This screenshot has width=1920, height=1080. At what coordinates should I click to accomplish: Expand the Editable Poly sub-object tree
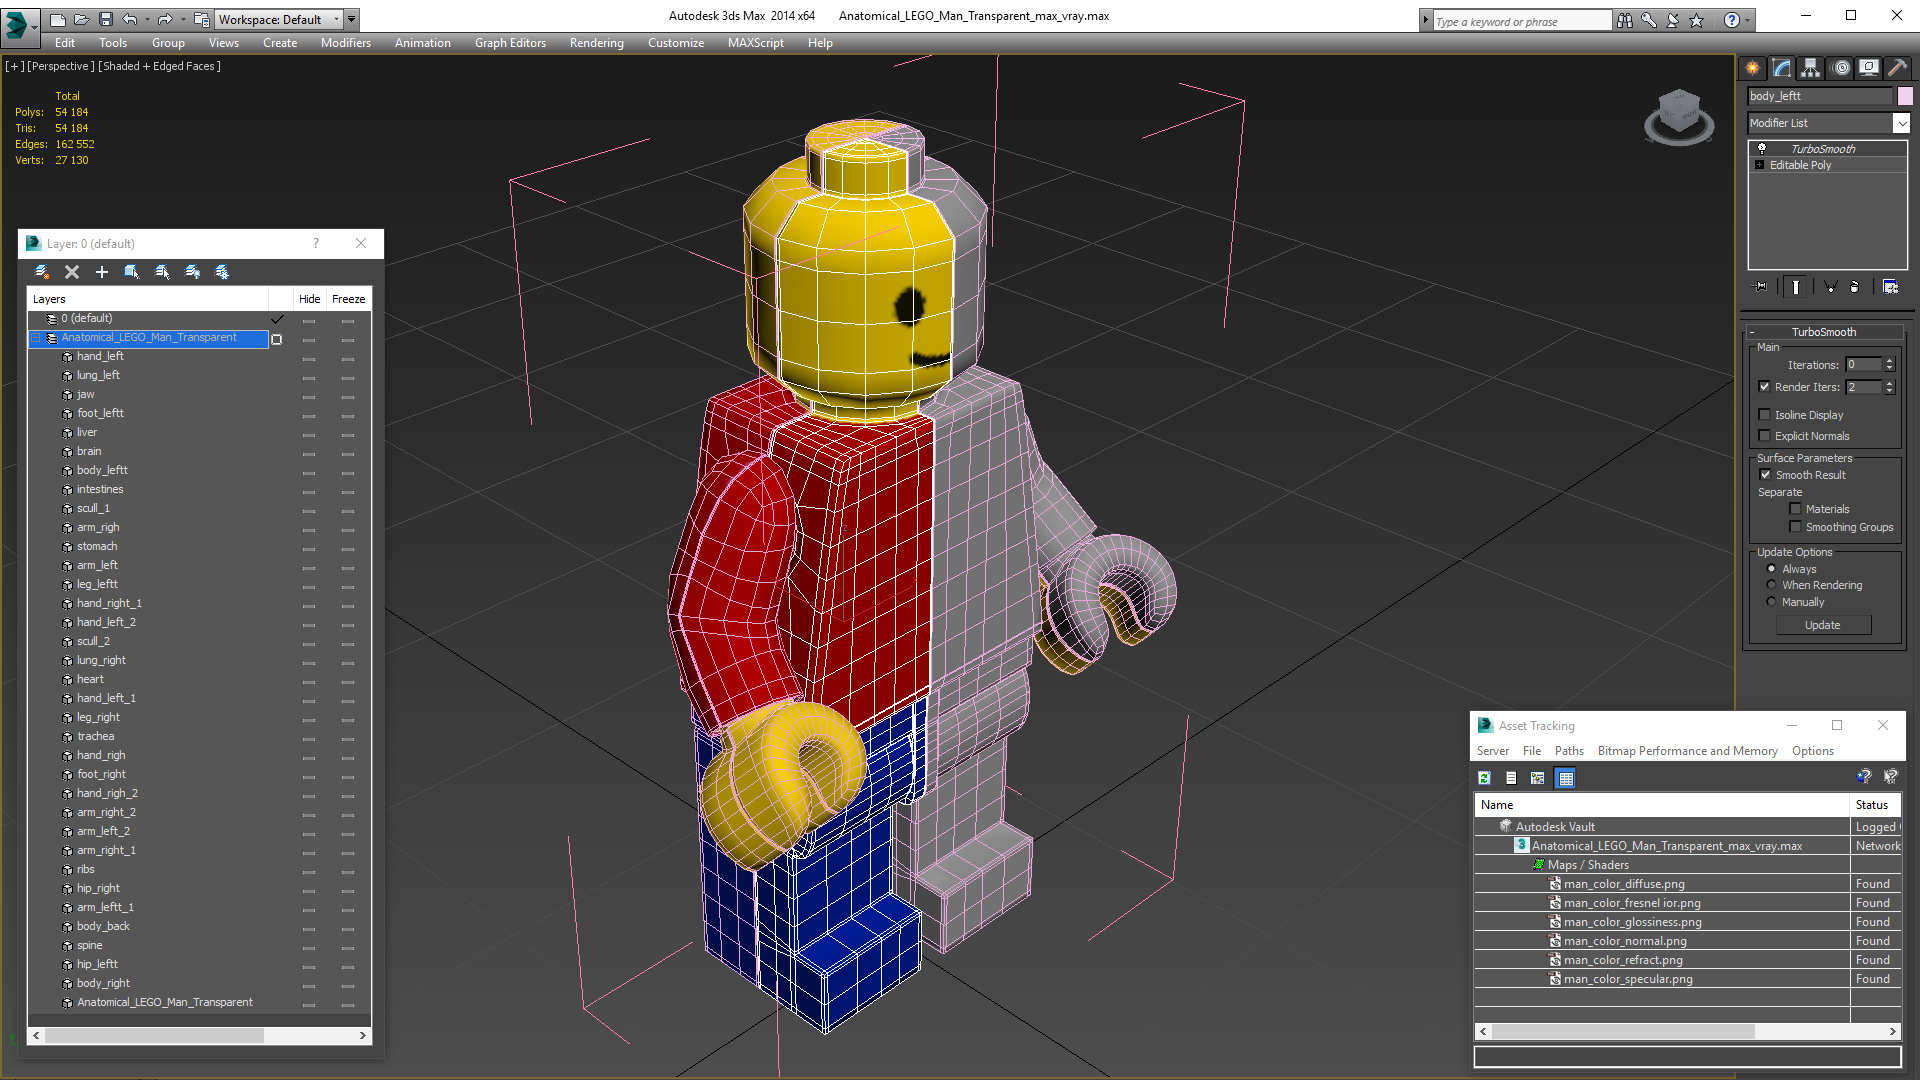(1759, 165)
